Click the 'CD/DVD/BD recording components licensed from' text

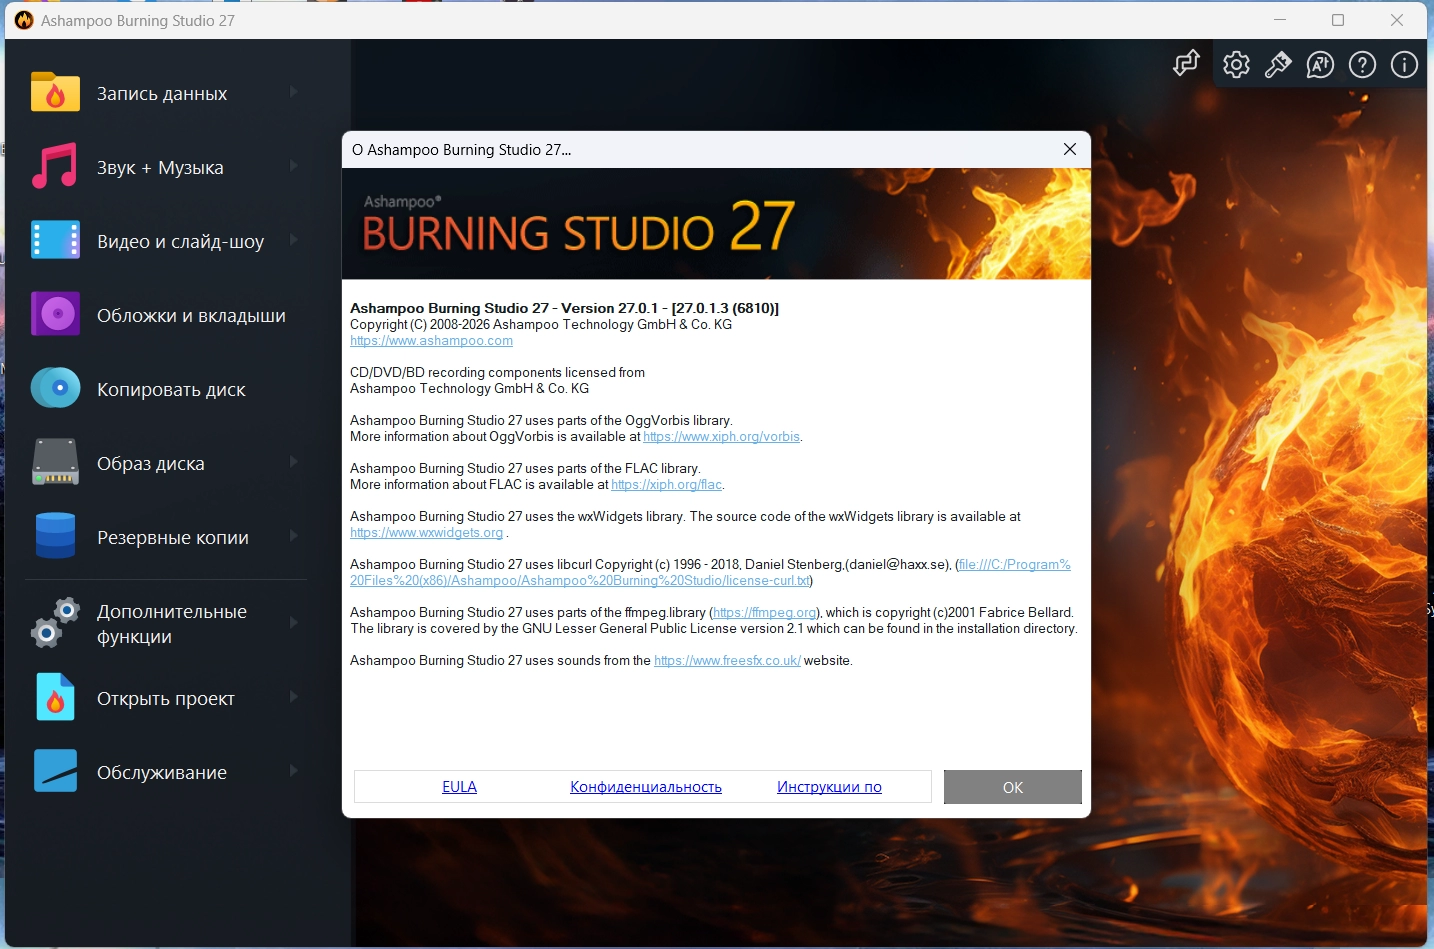pos(497,373)
